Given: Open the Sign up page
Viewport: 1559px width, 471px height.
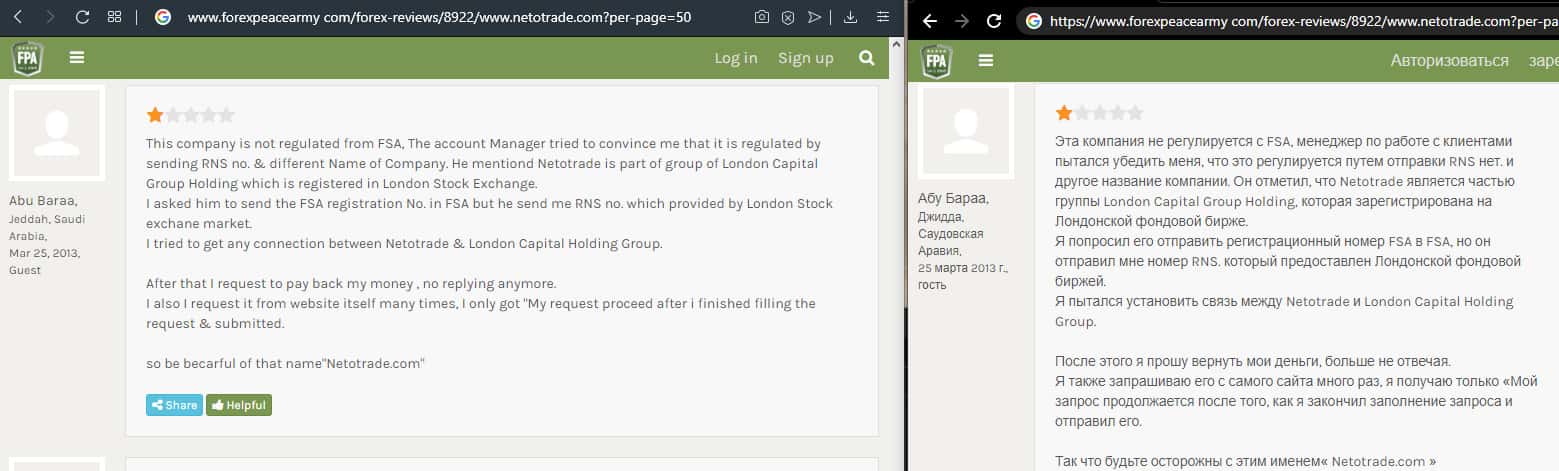Looking at the screenshot, I should coord(806,58).
